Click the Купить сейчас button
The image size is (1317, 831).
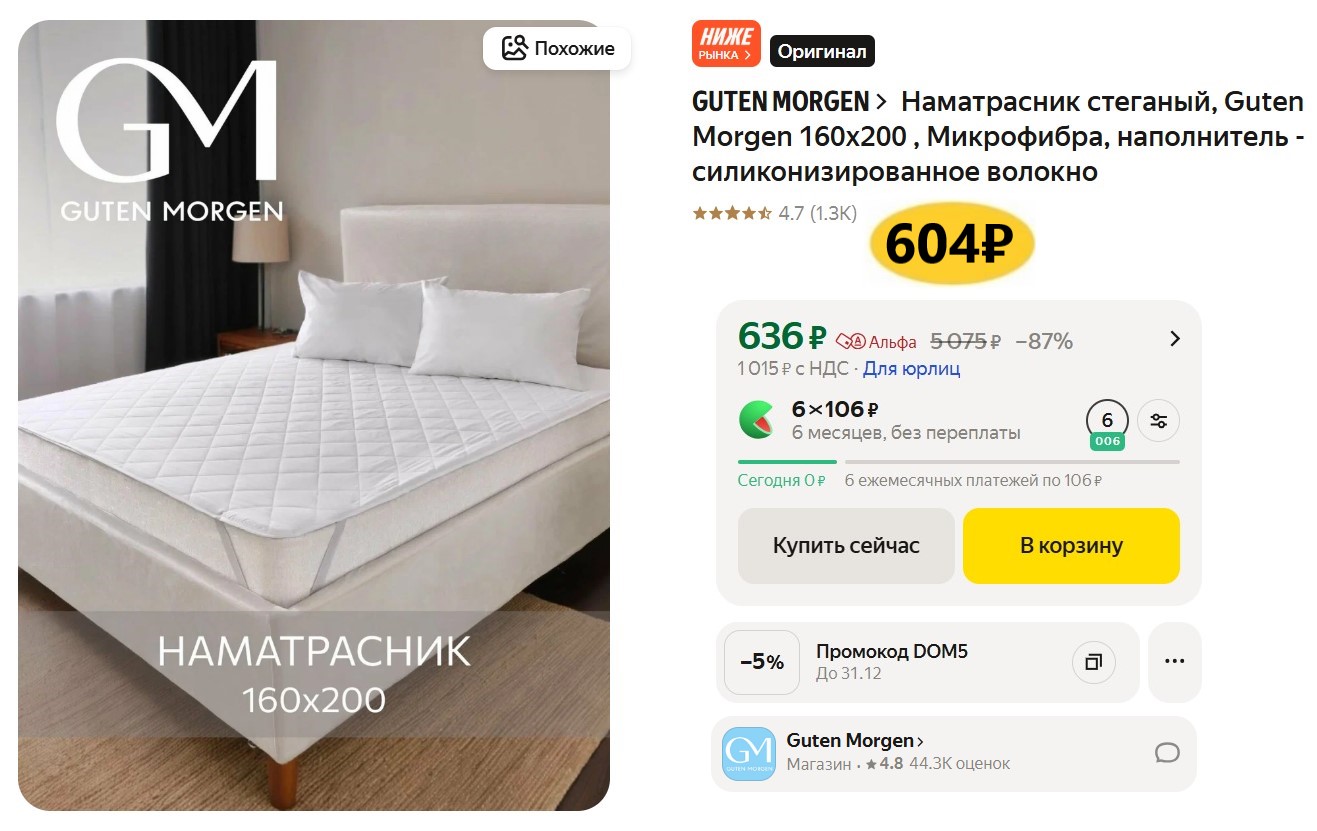pos(846,546)
